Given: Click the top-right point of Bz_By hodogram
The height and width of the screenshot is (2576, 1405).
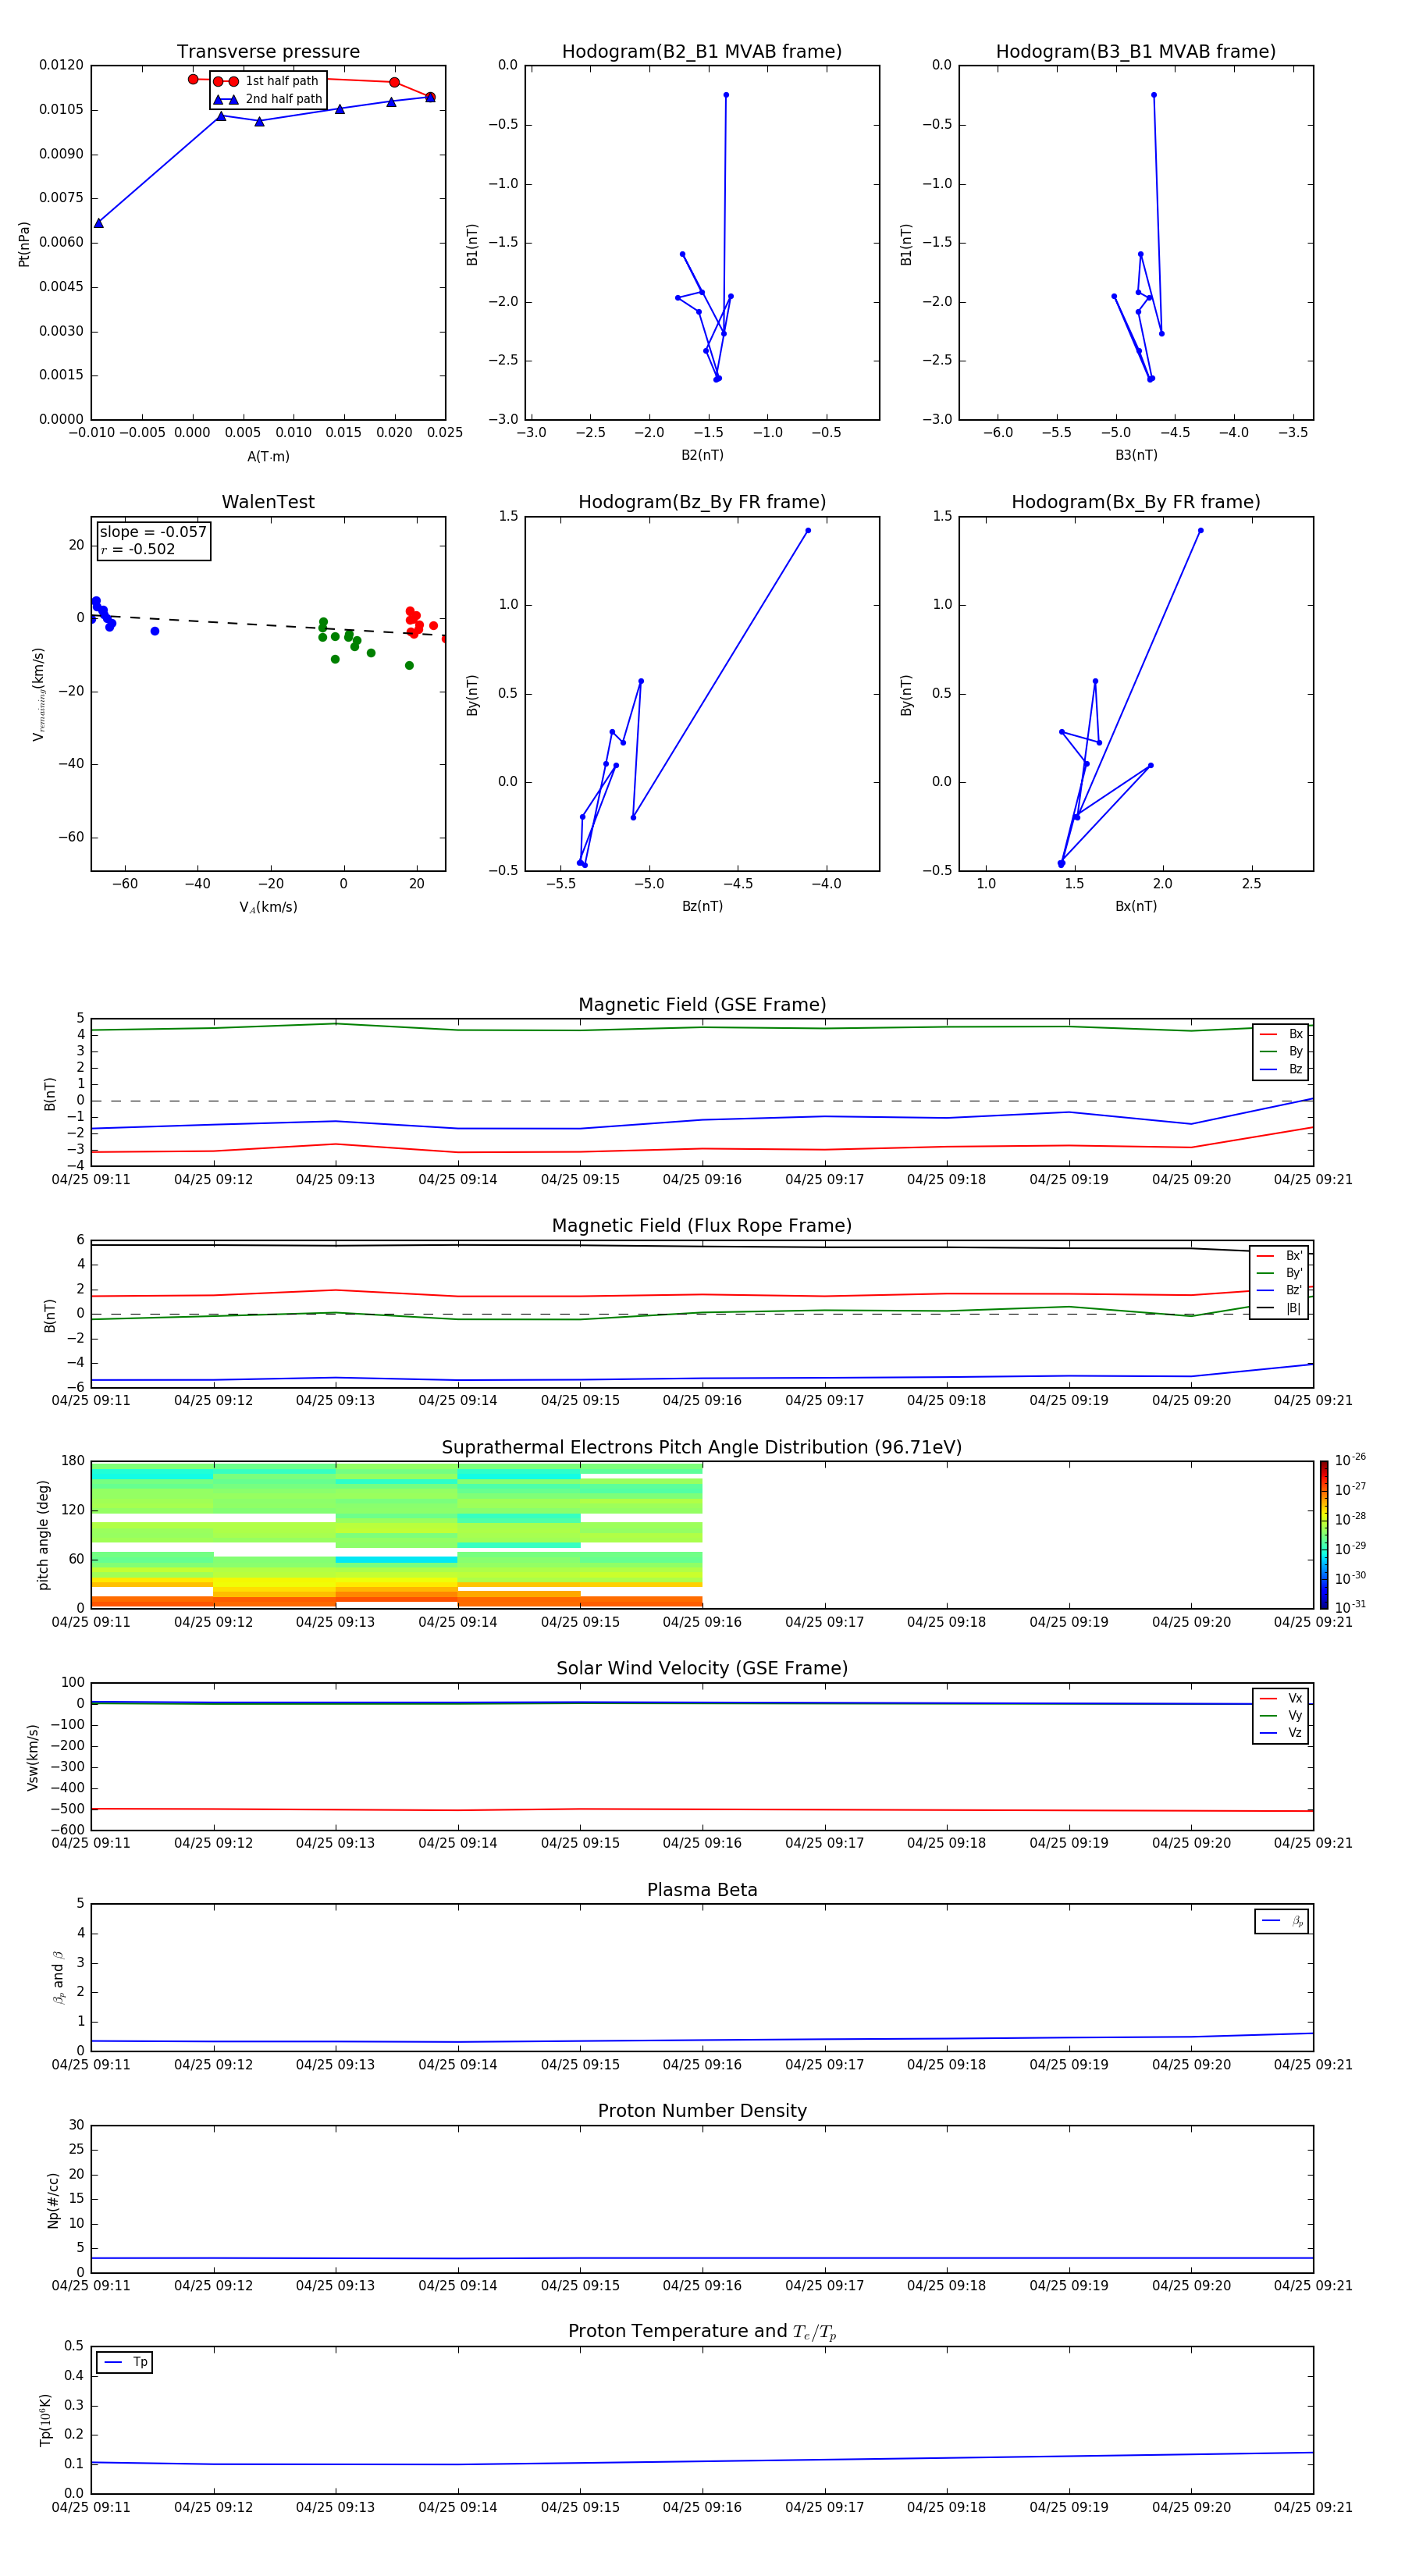Looking at the screenshot, I should point(808,531).
